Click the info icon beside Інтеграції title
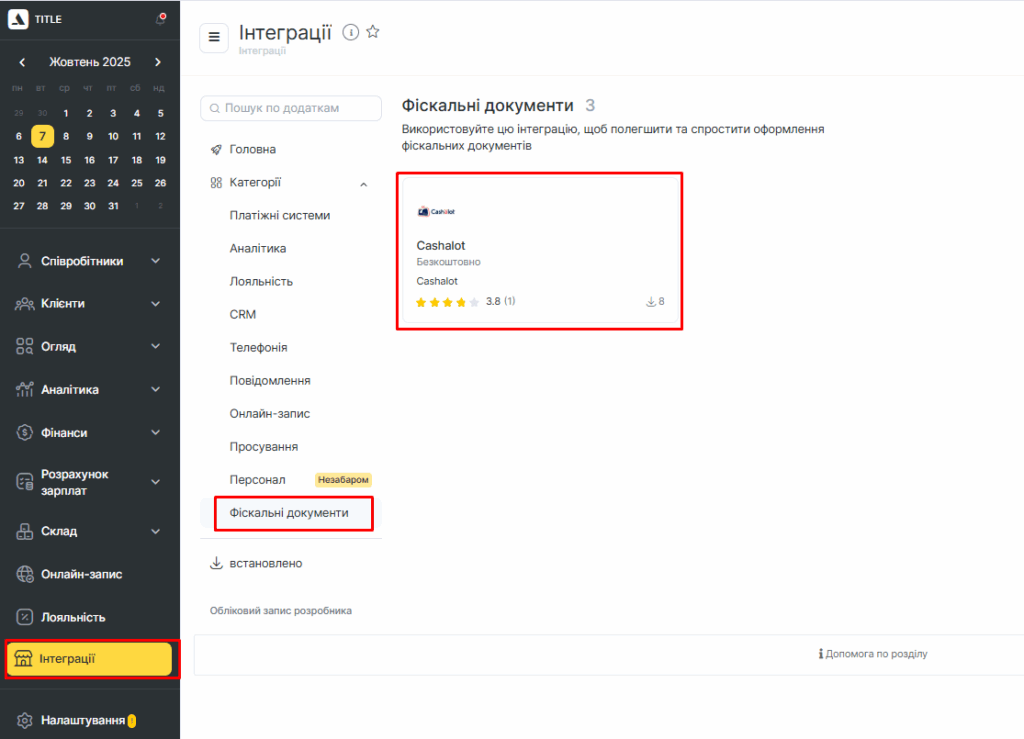The image size is (1024, 739). coord(351,32)
